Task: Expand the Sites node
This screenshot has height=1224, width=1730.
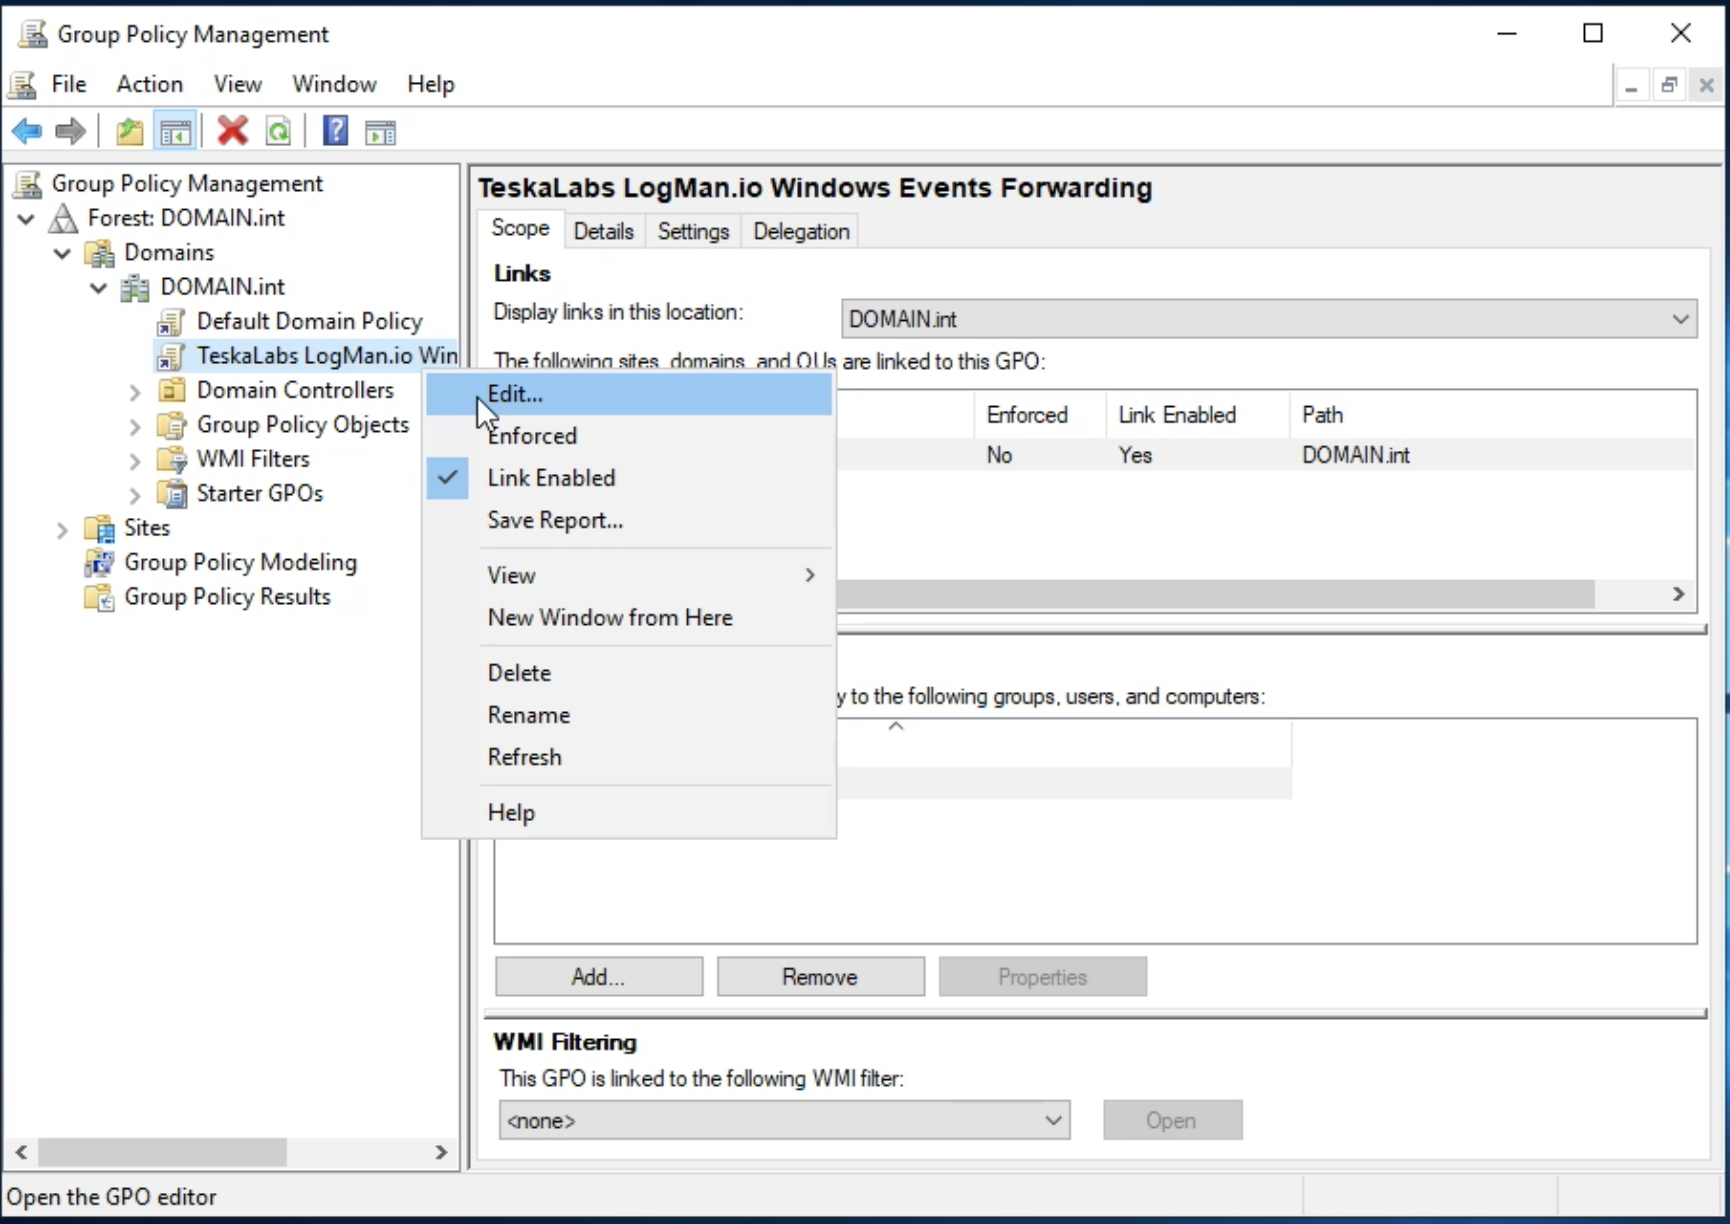Action: tap(62, 529)
